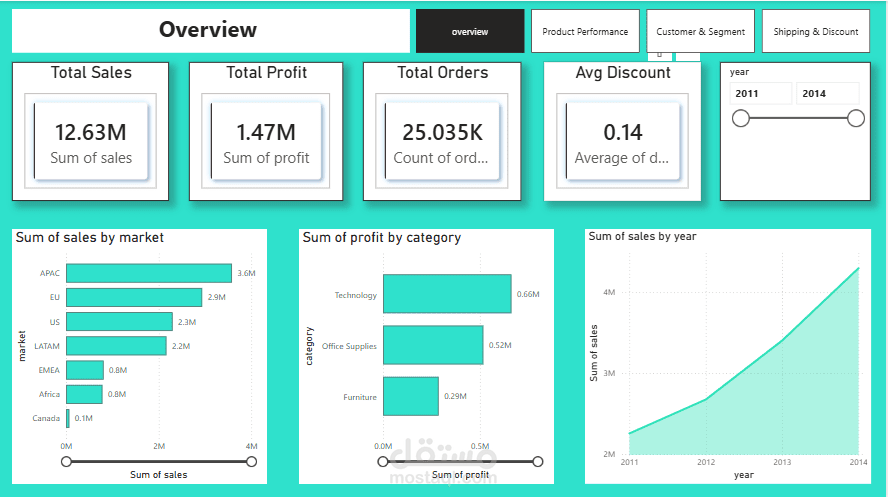Select the left handle of Sum of profit zoom slider

point(383,461)
